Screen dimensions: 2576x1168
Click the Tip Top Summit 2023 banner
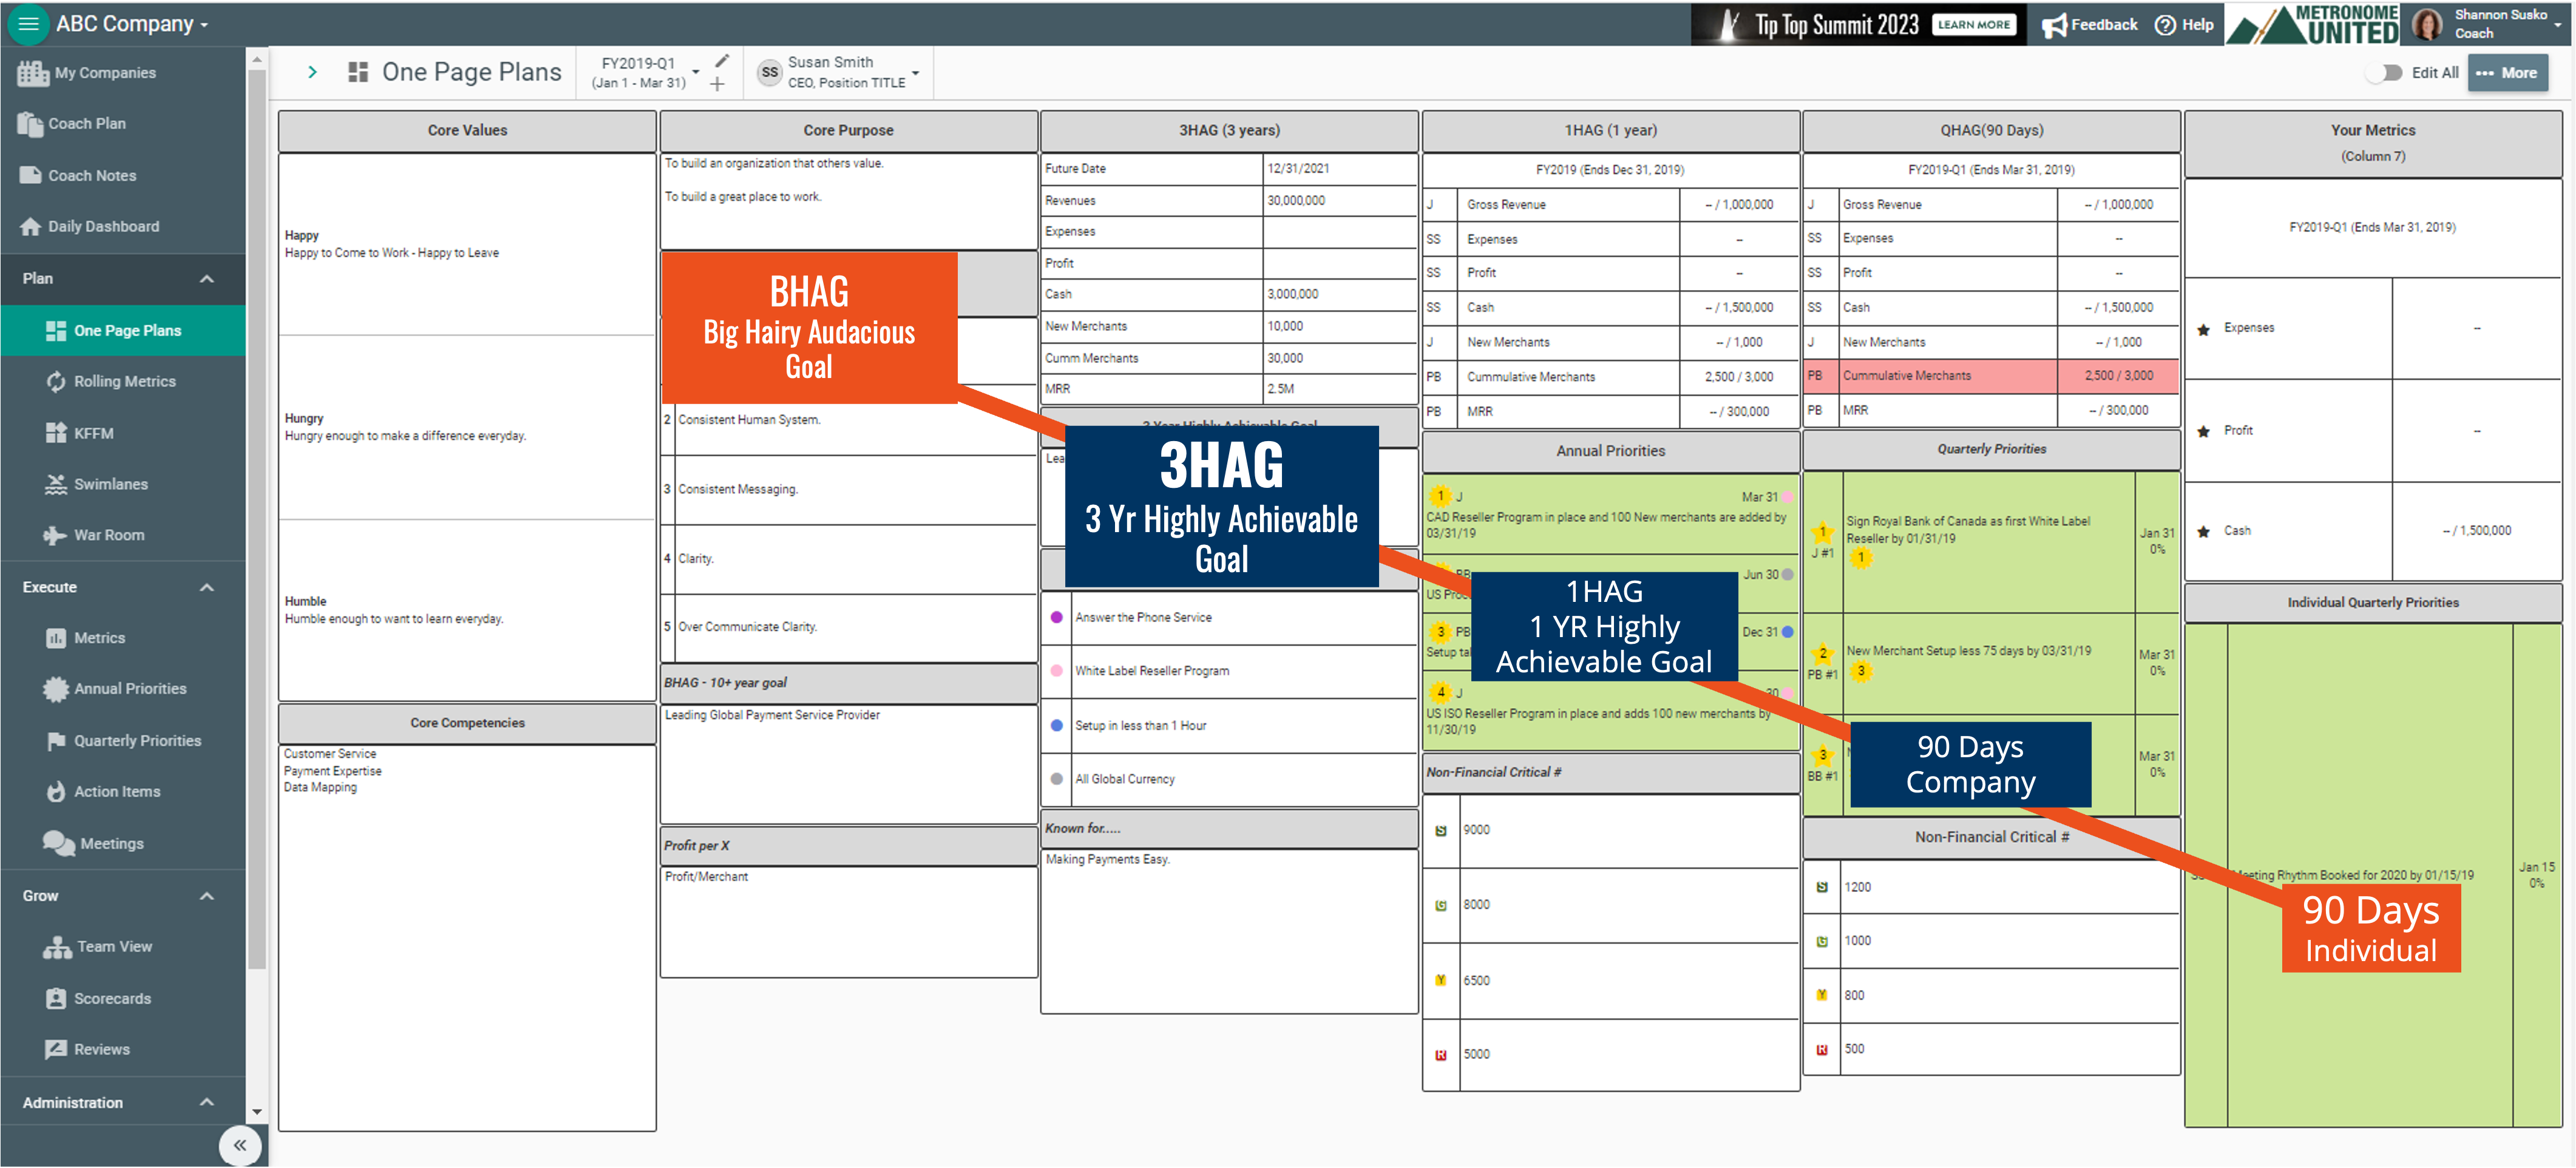1859,24
